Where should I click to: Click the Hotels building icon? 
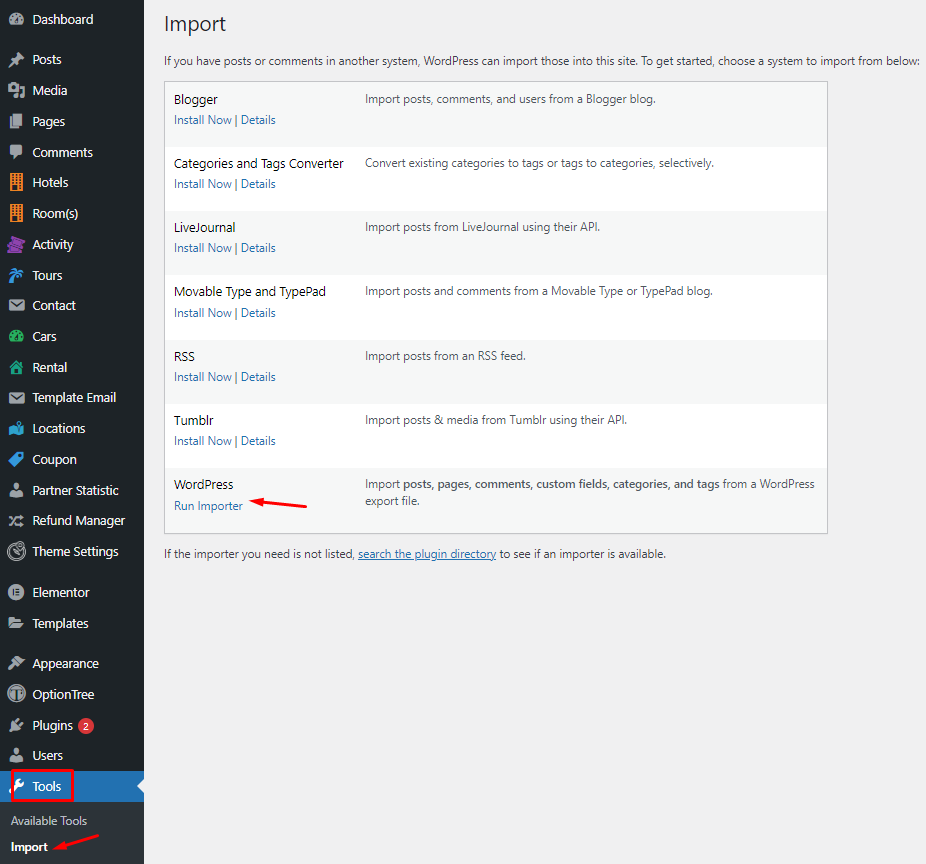(17, 182)
